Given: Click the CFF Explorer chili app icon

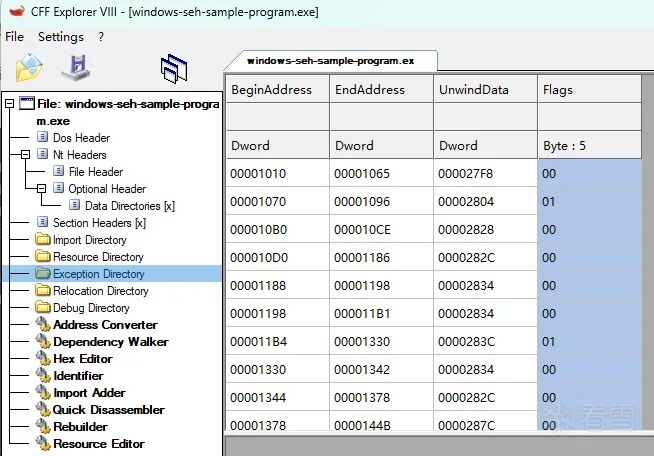Looking at the screenshot, I should [17, 10].
